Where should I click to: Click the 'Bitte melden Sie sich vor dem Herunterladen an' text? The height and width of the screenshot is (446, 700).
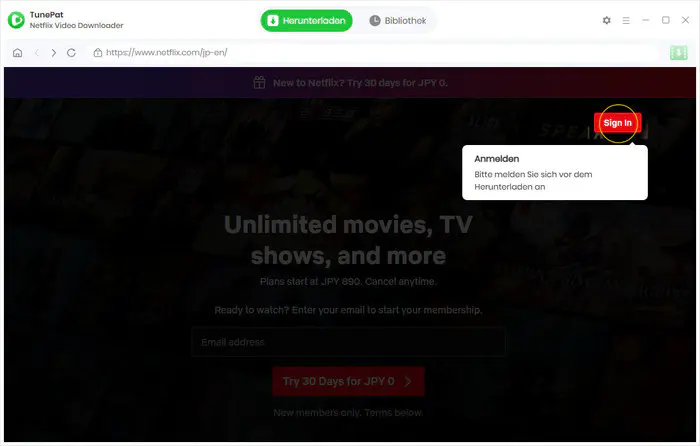(533, 180)
